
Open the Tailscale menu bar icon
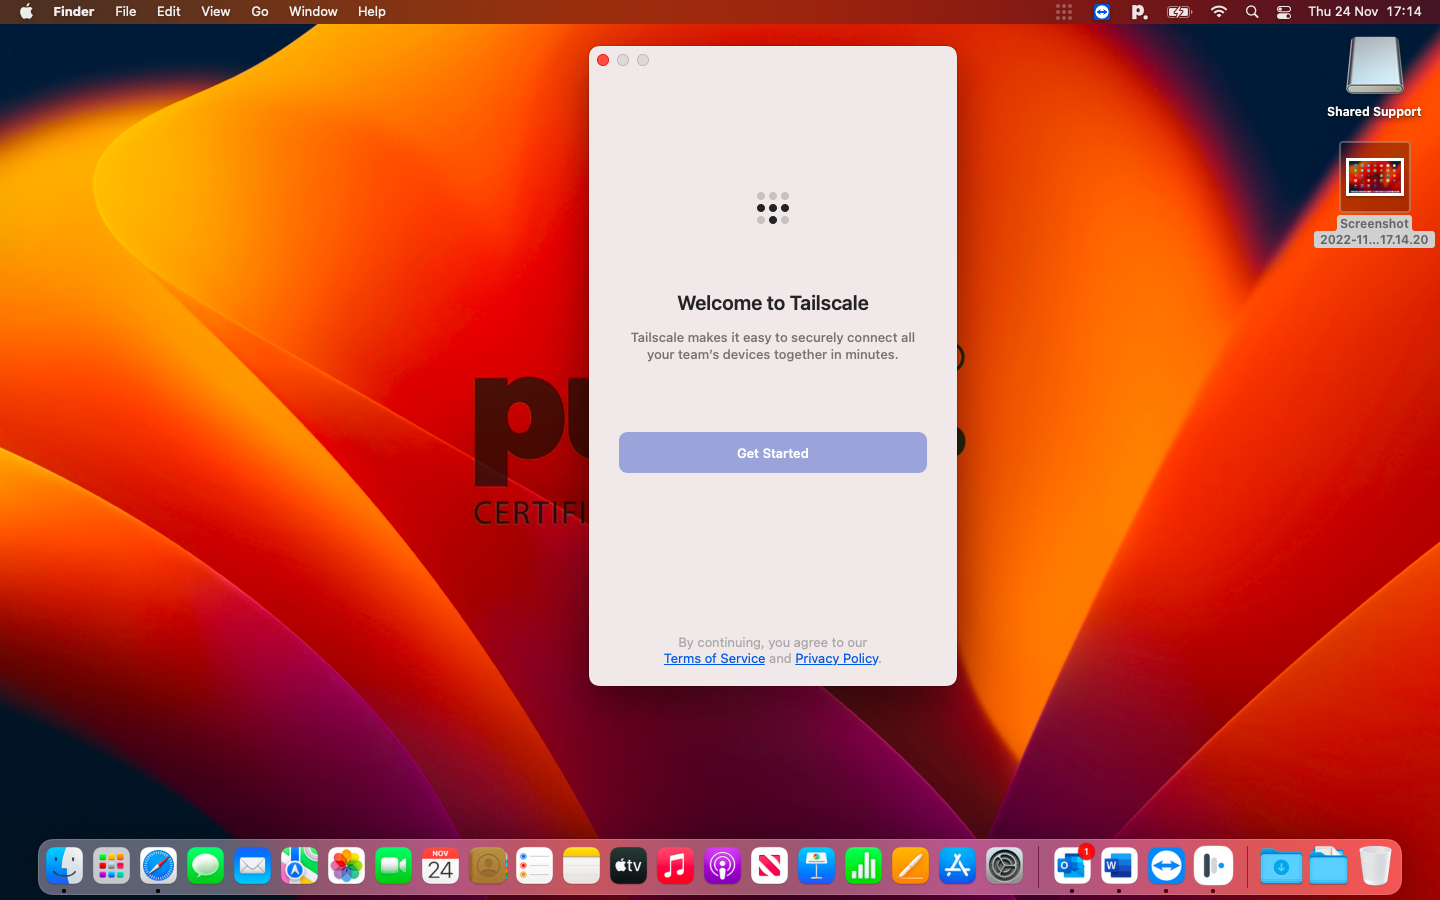1063,12
